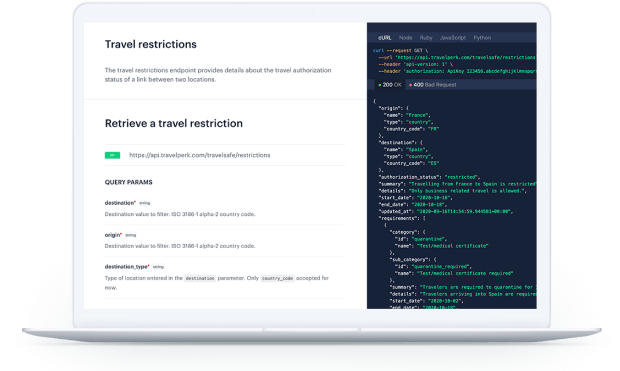
Task: Show the 400 Bad Request response
Action: point(433,85)
